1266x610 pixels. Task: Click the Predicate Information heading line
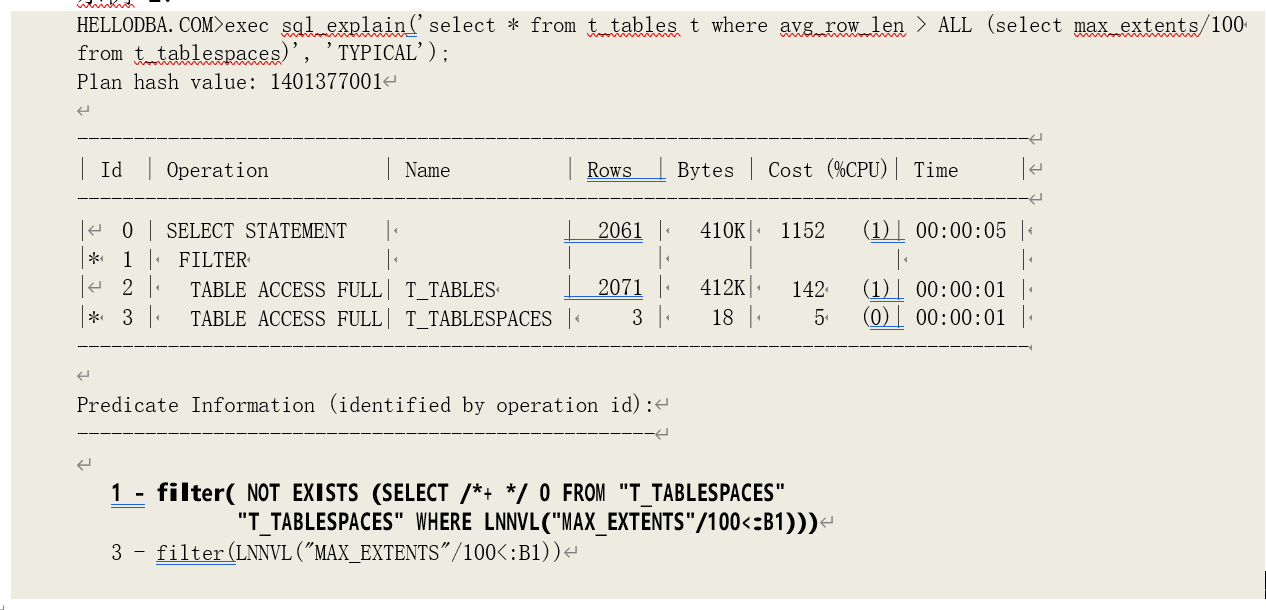365,405
